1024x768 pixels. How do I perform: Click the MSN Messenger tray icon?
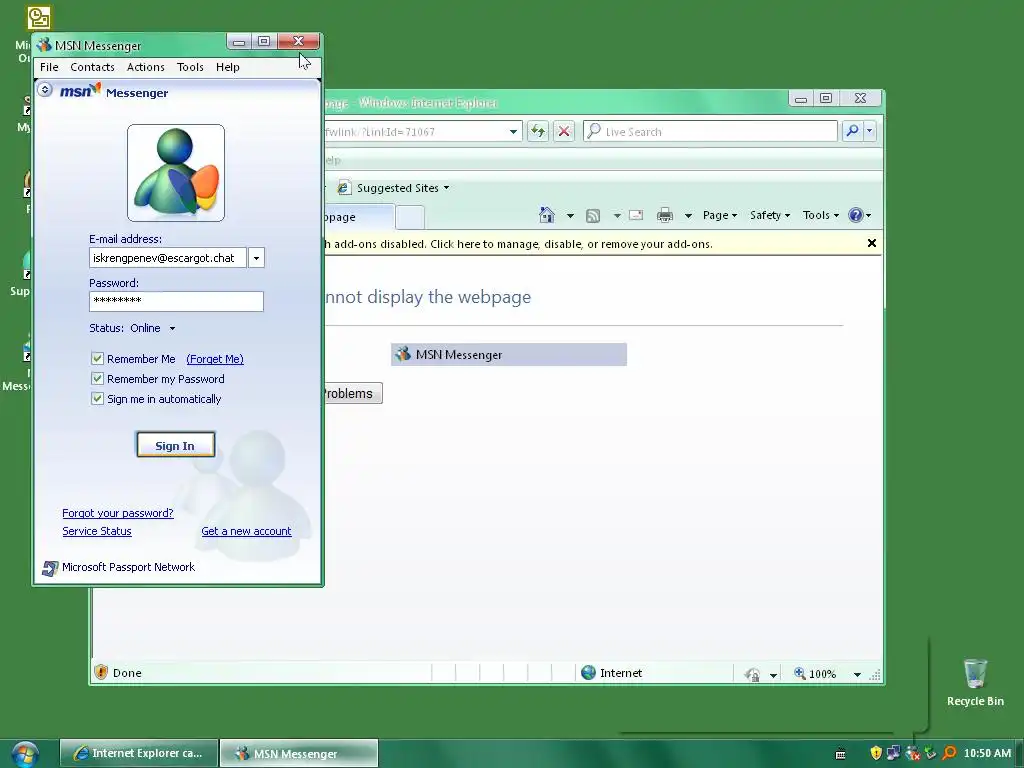tap(912, 754)
